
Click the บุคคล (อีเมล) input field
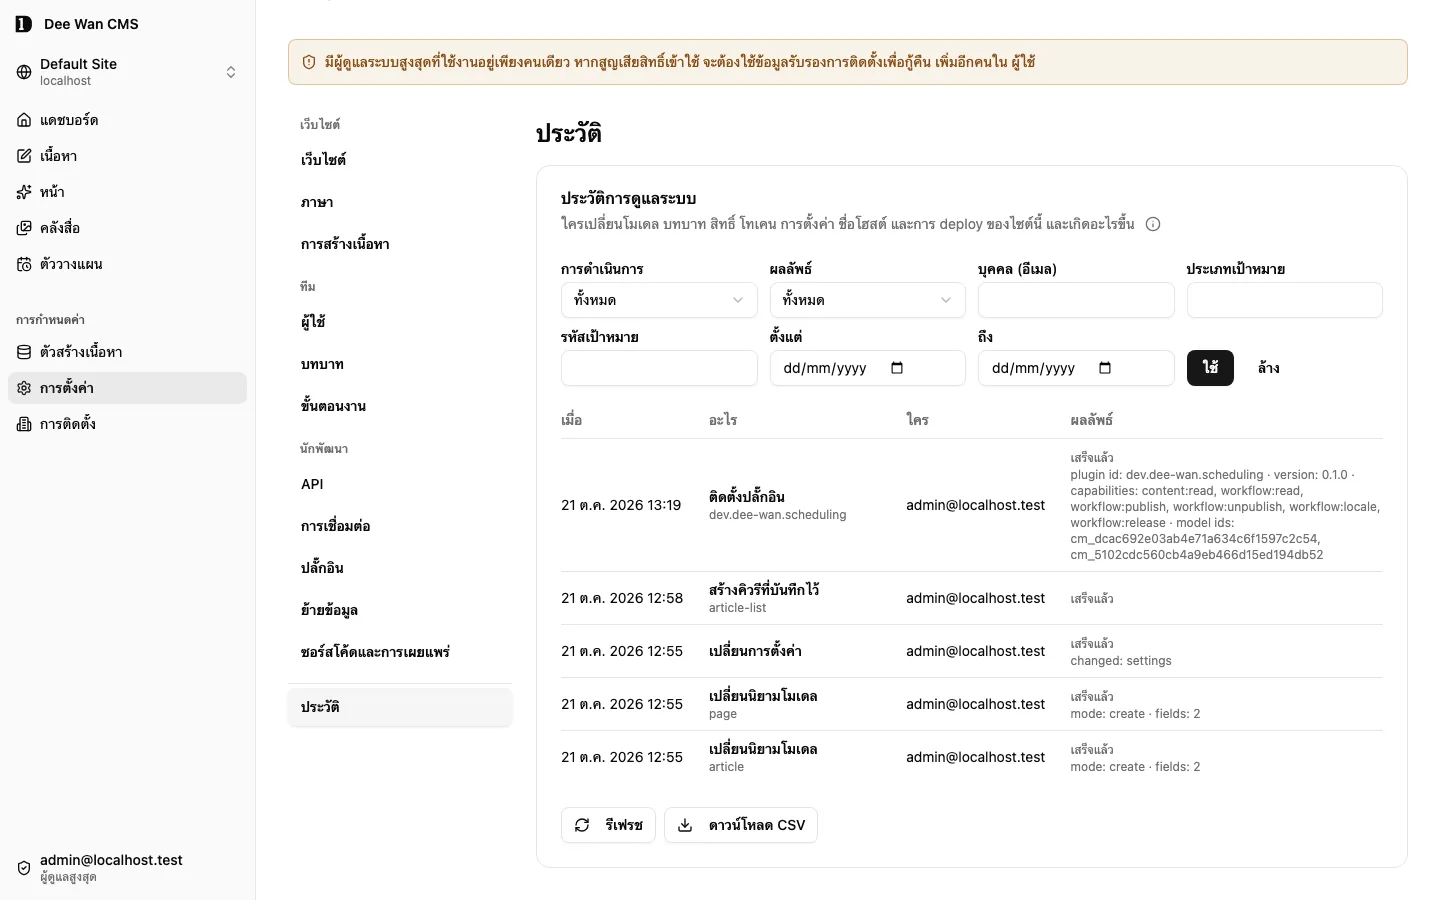pyautogui.click(x=1076, y=300)
